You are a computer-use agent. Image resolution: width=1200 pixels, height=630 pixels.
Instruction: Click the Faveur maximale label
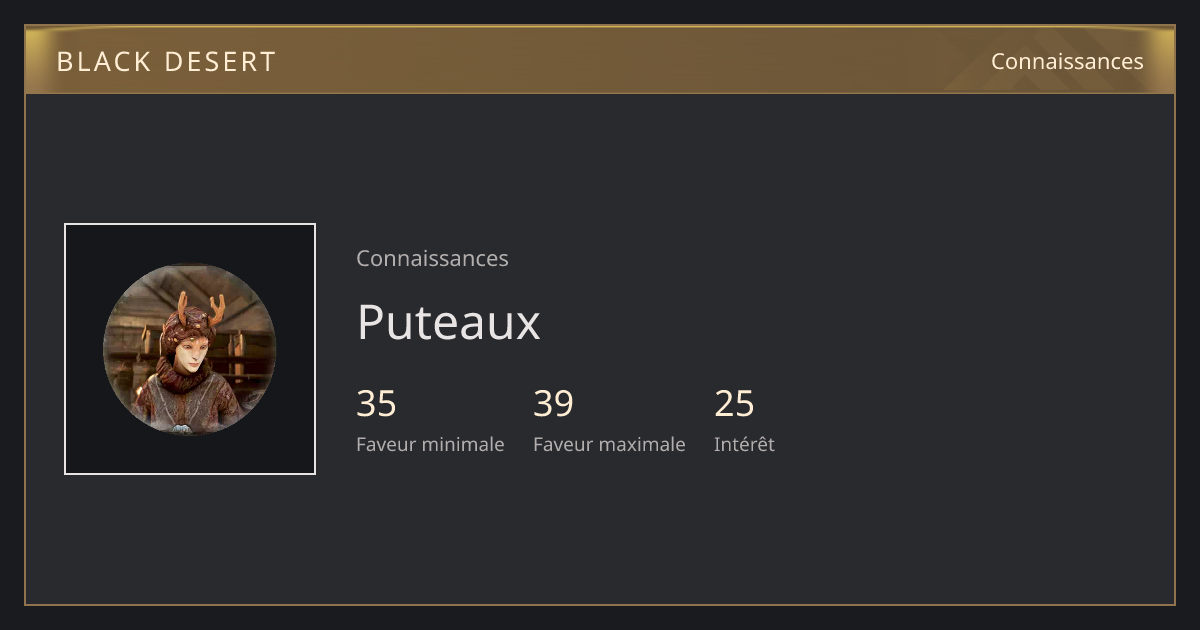pos(609,444)
